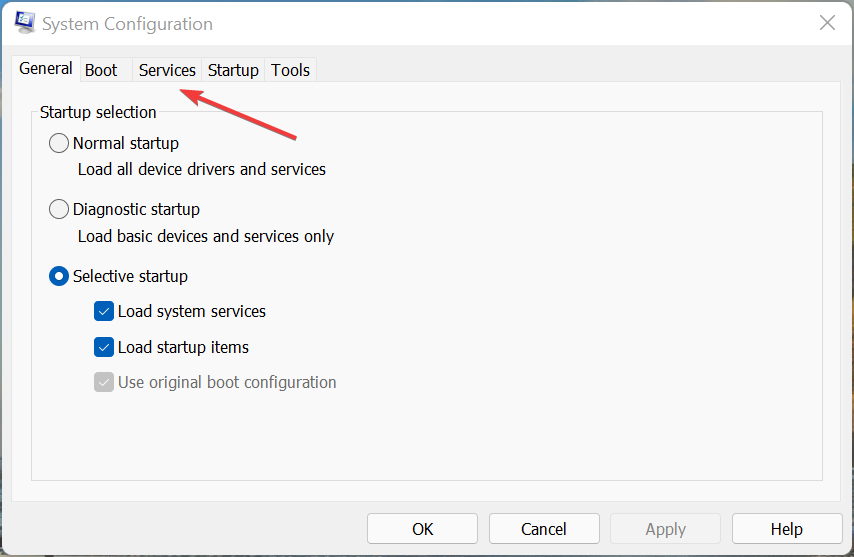The height and width of the screenshot is (557, 854).
Task: Click the Startup selection group label
Action: coord(98,112)
